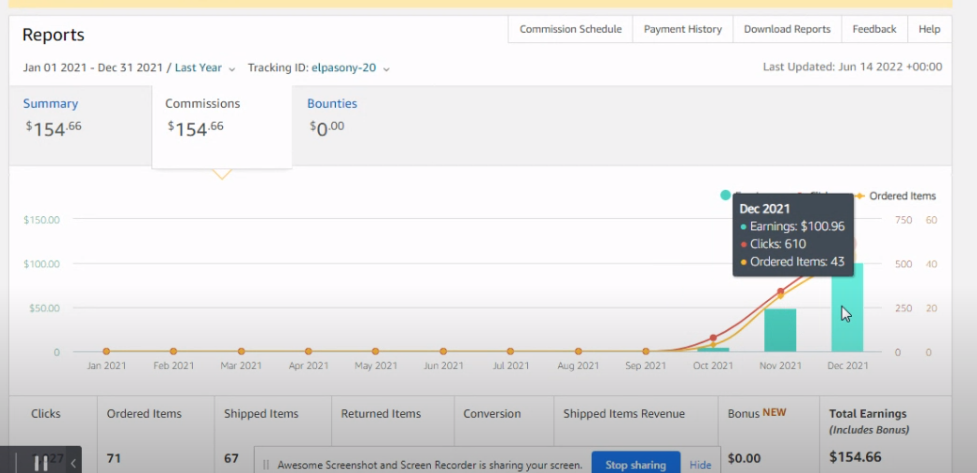Click the Last Updated Jun 14 2022 text
The height and width of the screenshot is (473, 977).
coord(852,67)
